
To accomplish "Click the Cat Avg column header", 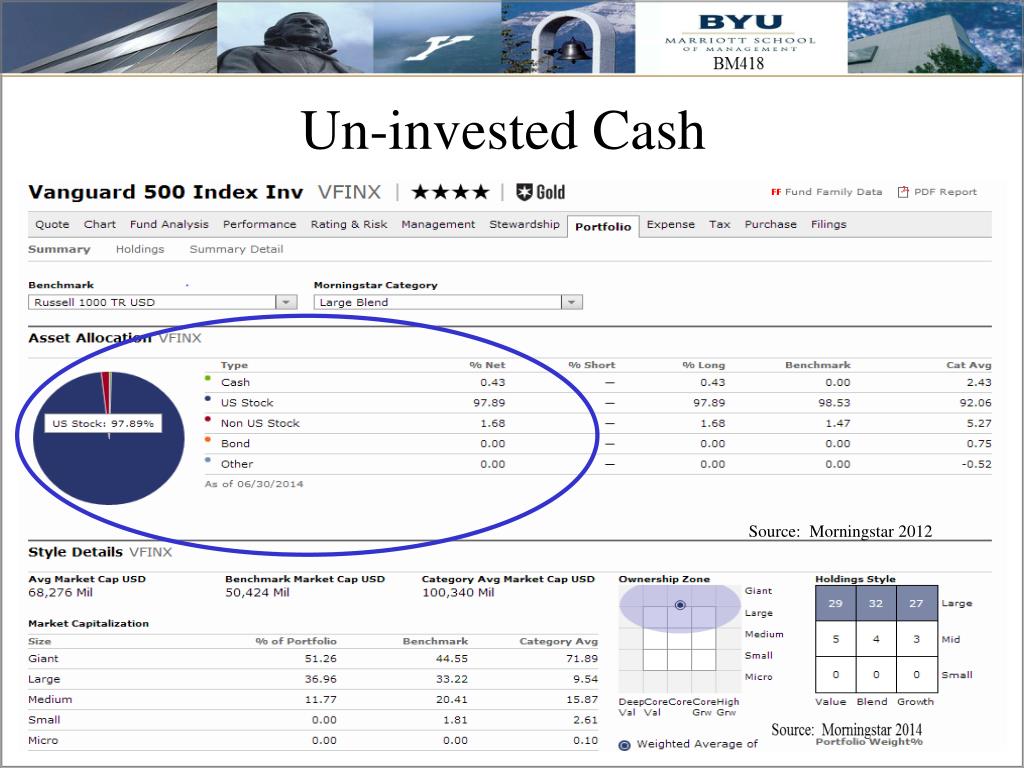I will point(968,365).
